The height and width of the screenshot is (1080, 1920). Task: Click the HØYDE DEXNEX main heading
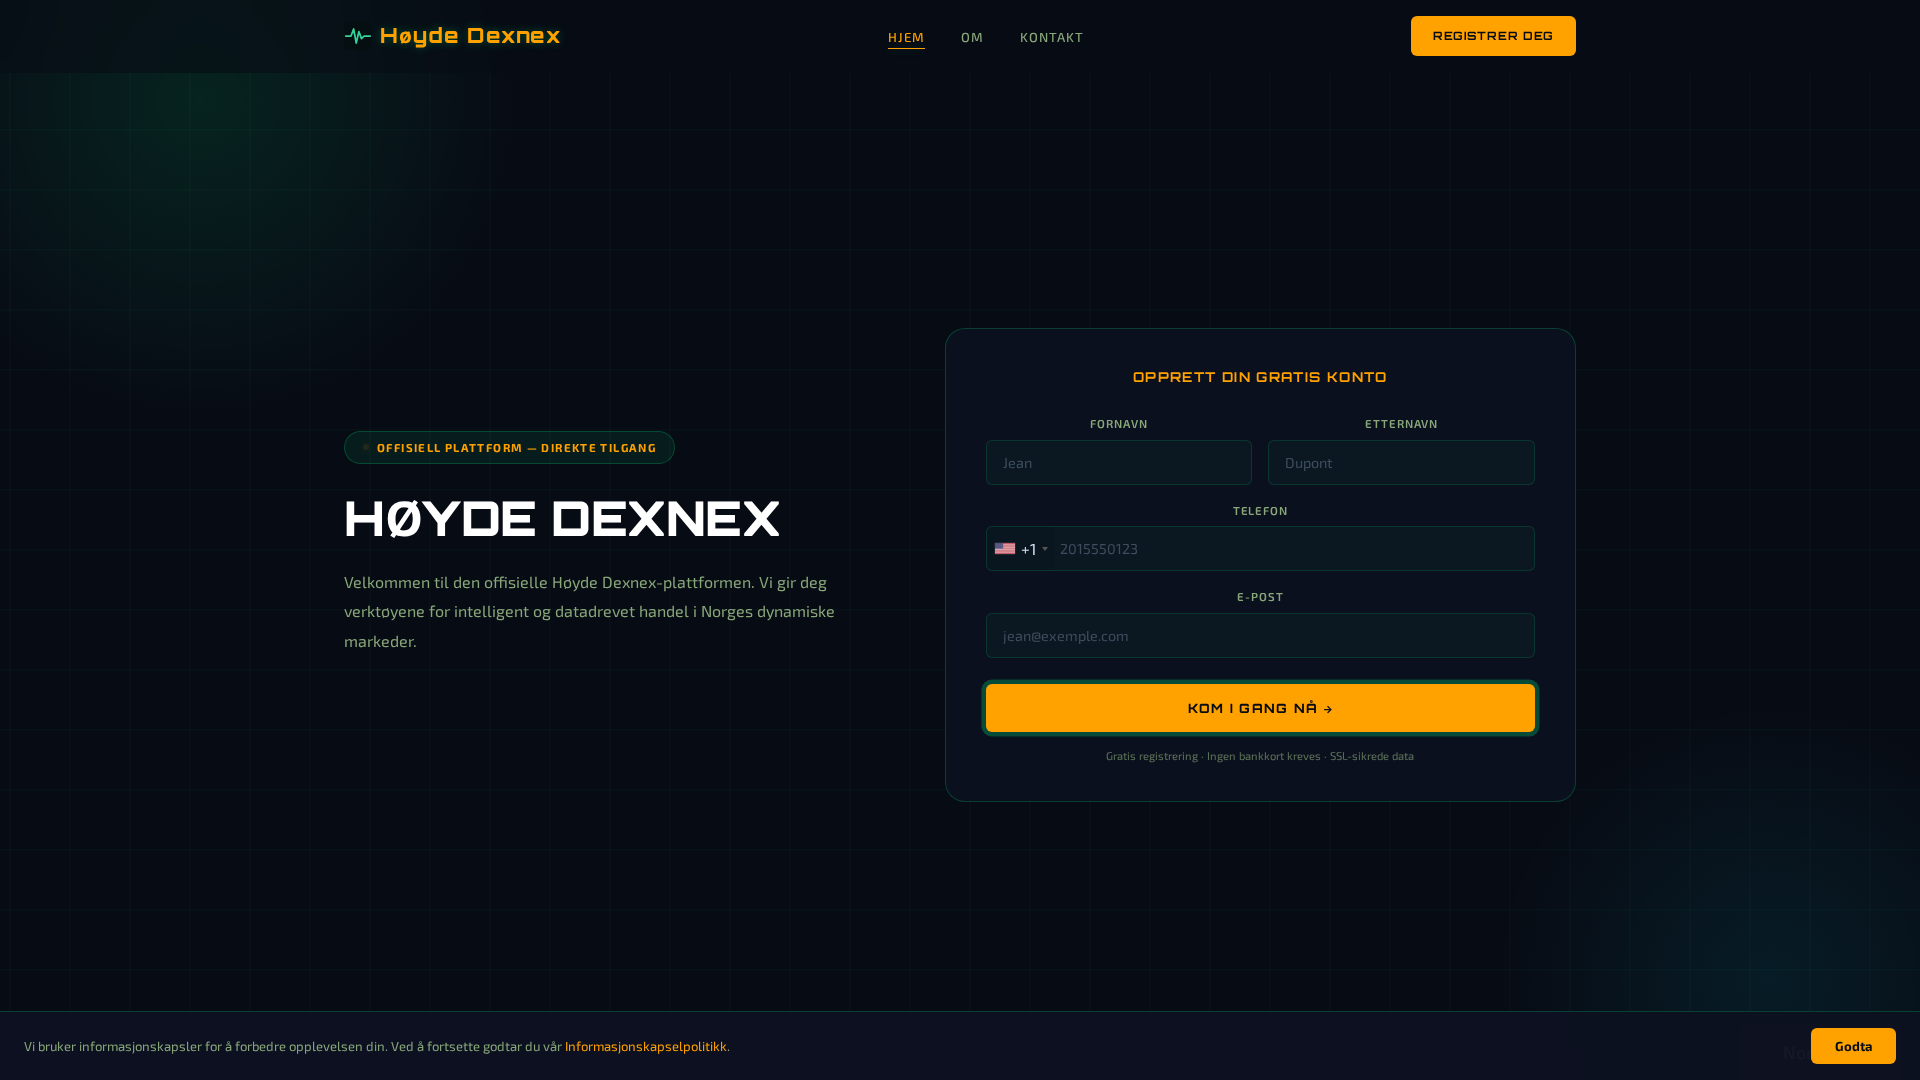[x=562, y=519]
